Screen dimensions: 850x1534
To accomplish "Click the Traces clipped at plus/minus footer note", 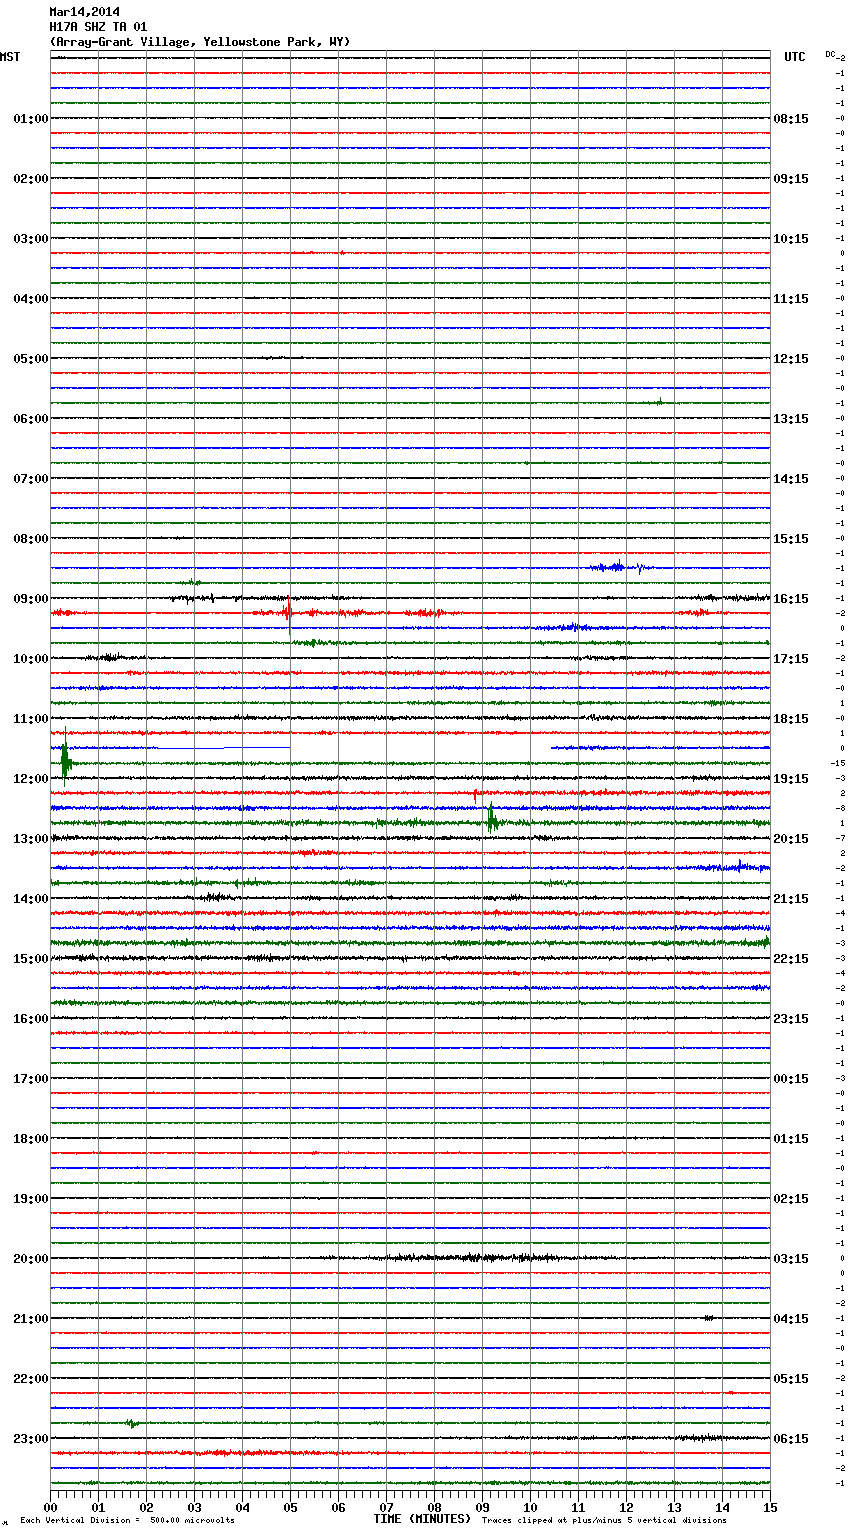I will click(604, 1521).
